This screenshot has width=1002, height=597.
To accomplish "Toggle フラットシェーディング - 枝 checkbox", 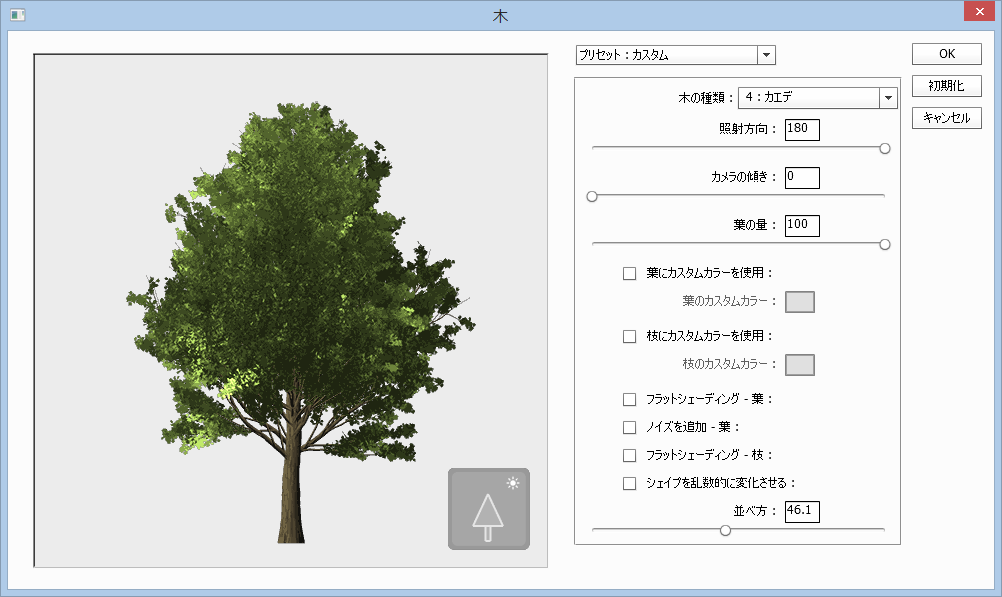I will 630,456.
